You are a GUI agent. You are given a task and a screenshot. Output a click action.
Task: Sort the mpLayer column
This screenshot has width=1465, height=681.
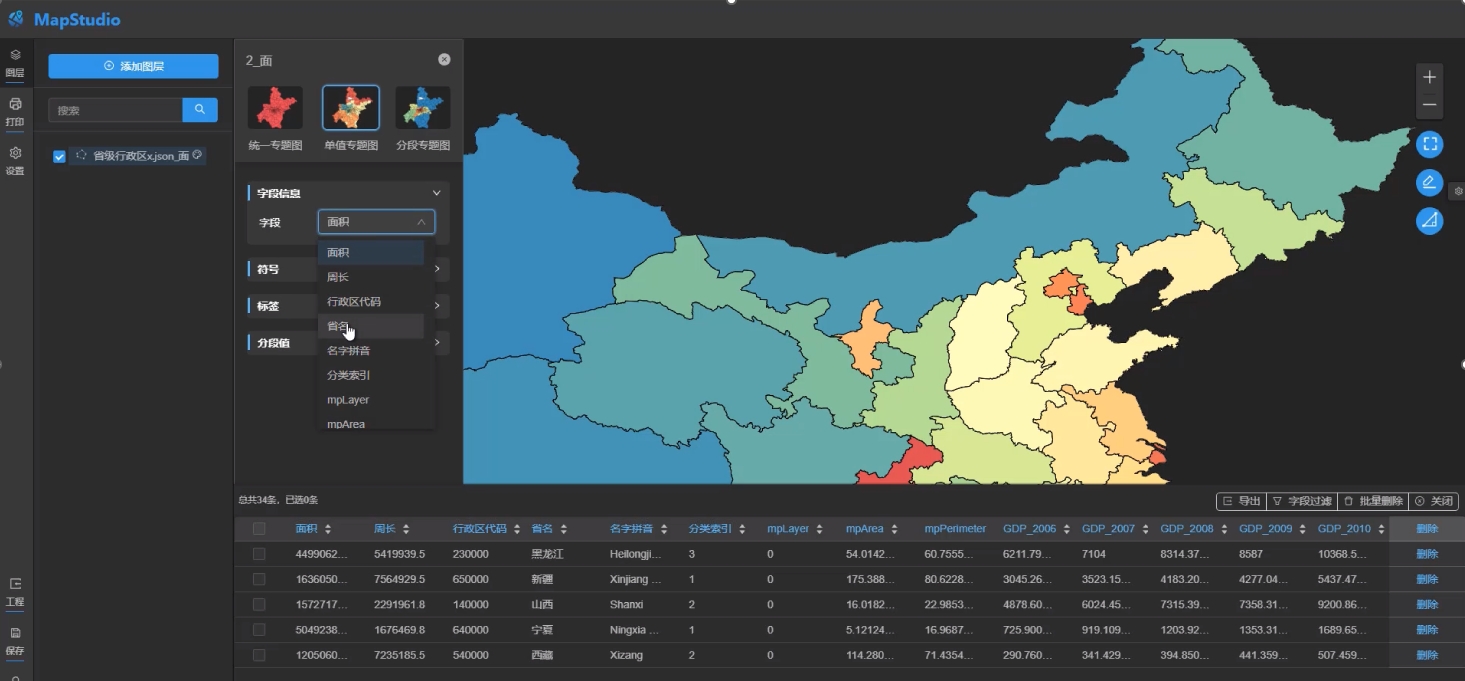(819, 529)
